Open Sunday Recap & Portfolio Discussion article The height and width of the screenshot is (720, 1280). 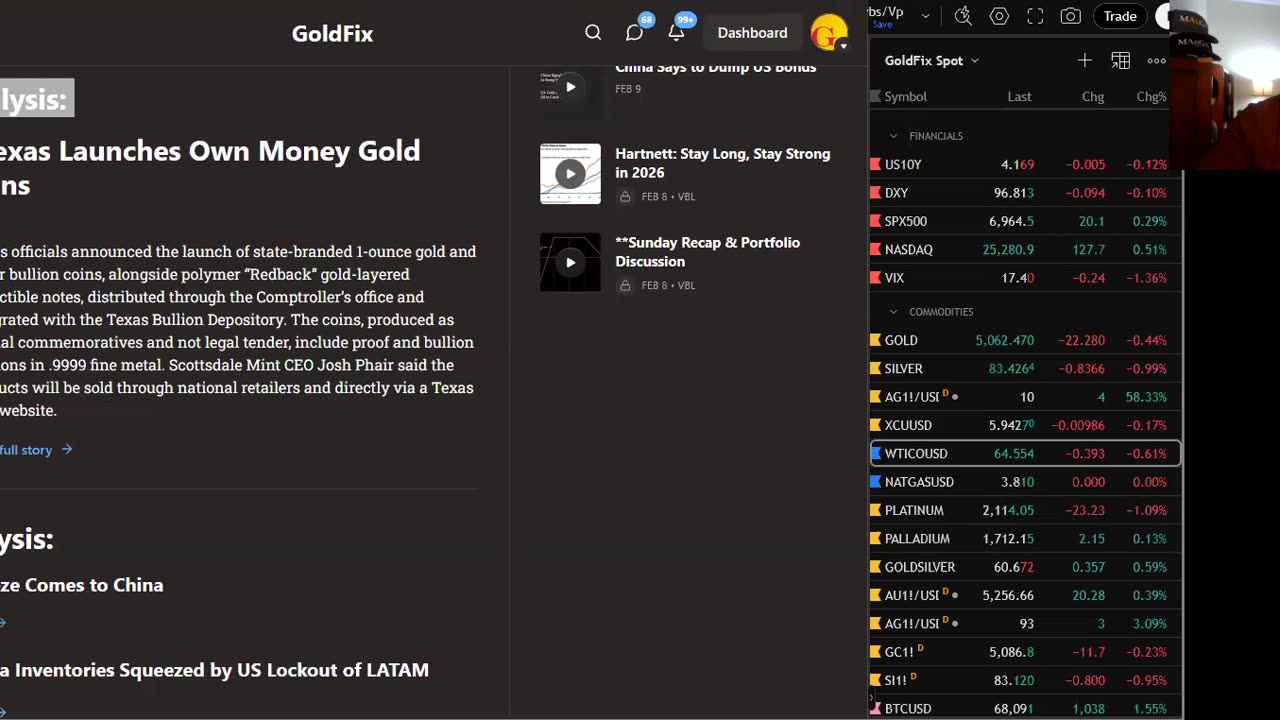click(x=708, y=252)
